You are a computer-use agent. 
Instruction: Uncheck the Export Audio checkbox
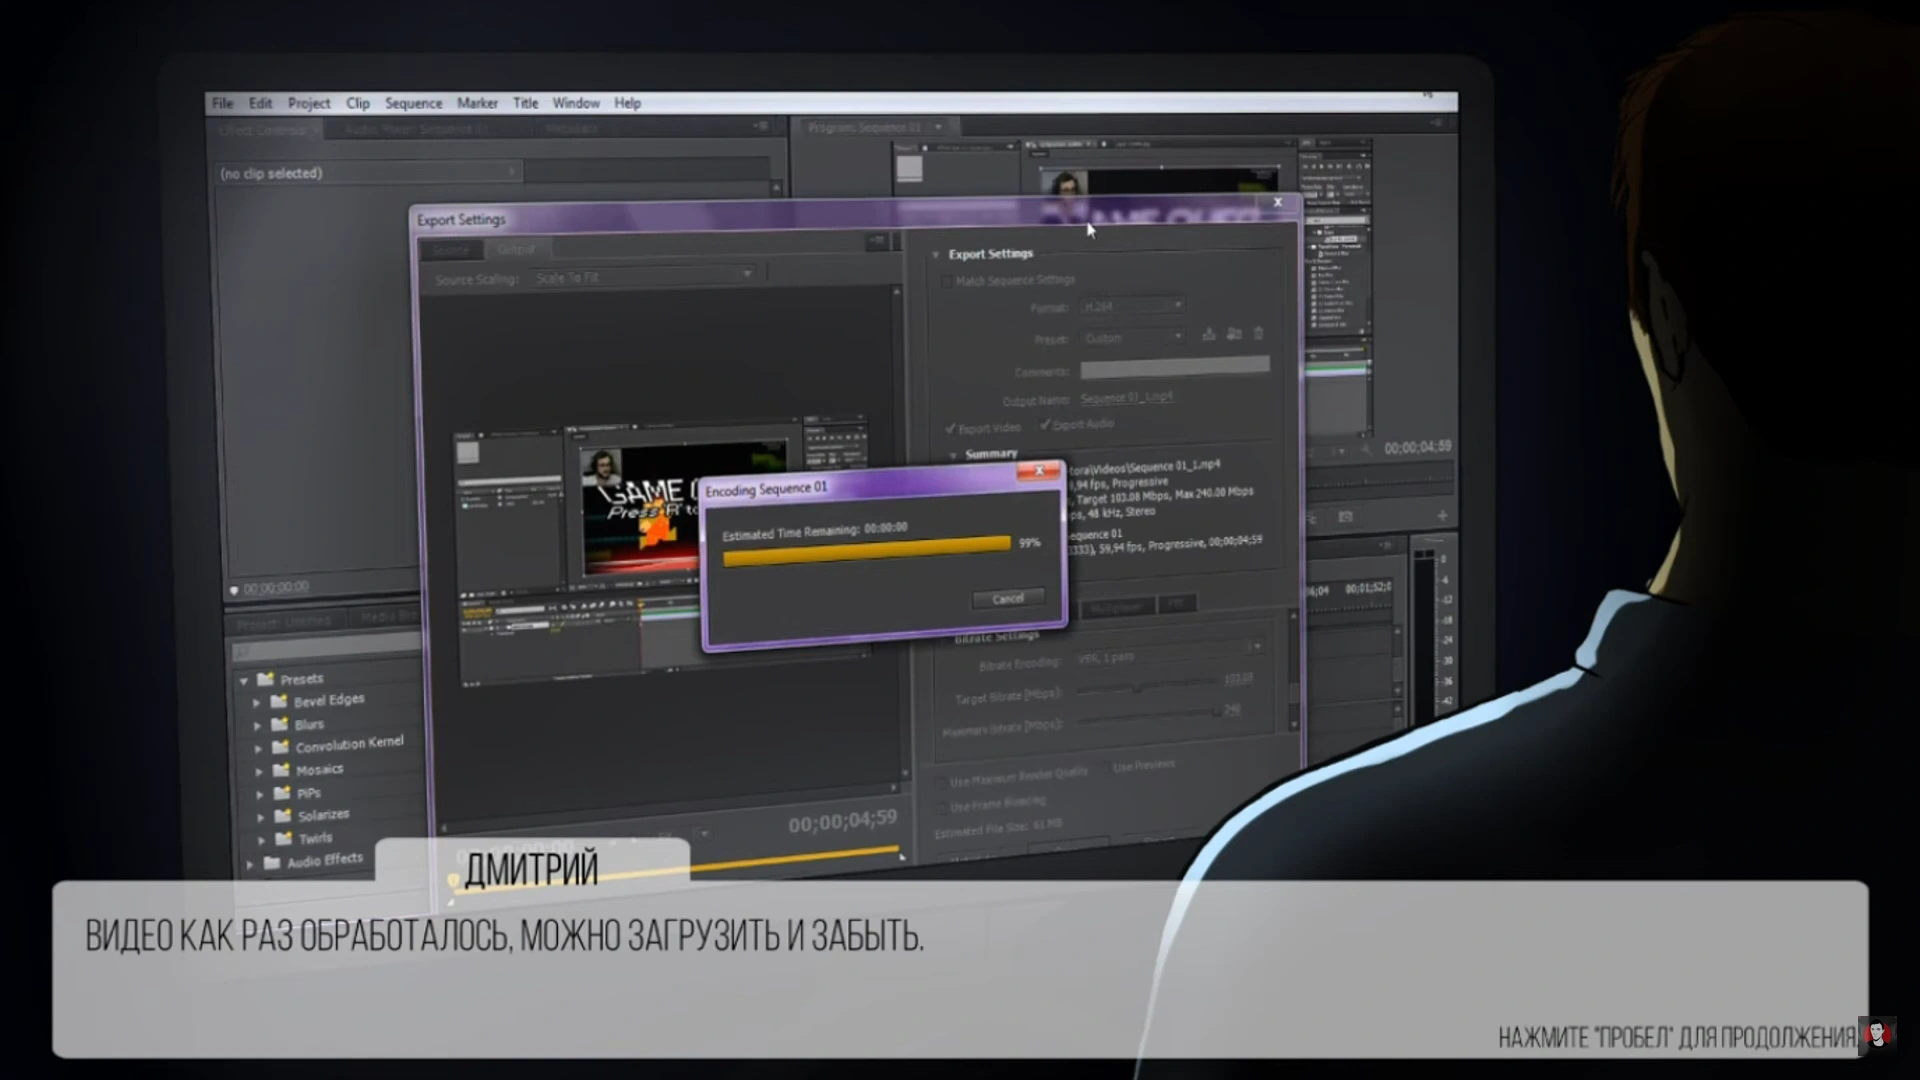point(1045,425)
